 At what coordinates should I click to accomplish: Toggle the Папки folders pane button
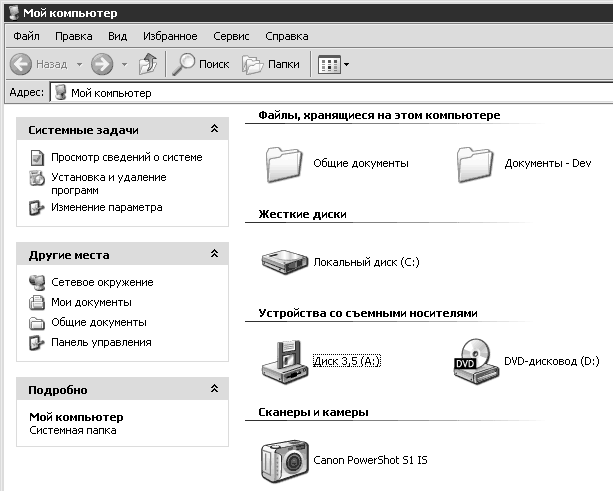pyautogui.click(x=272, y=64)
